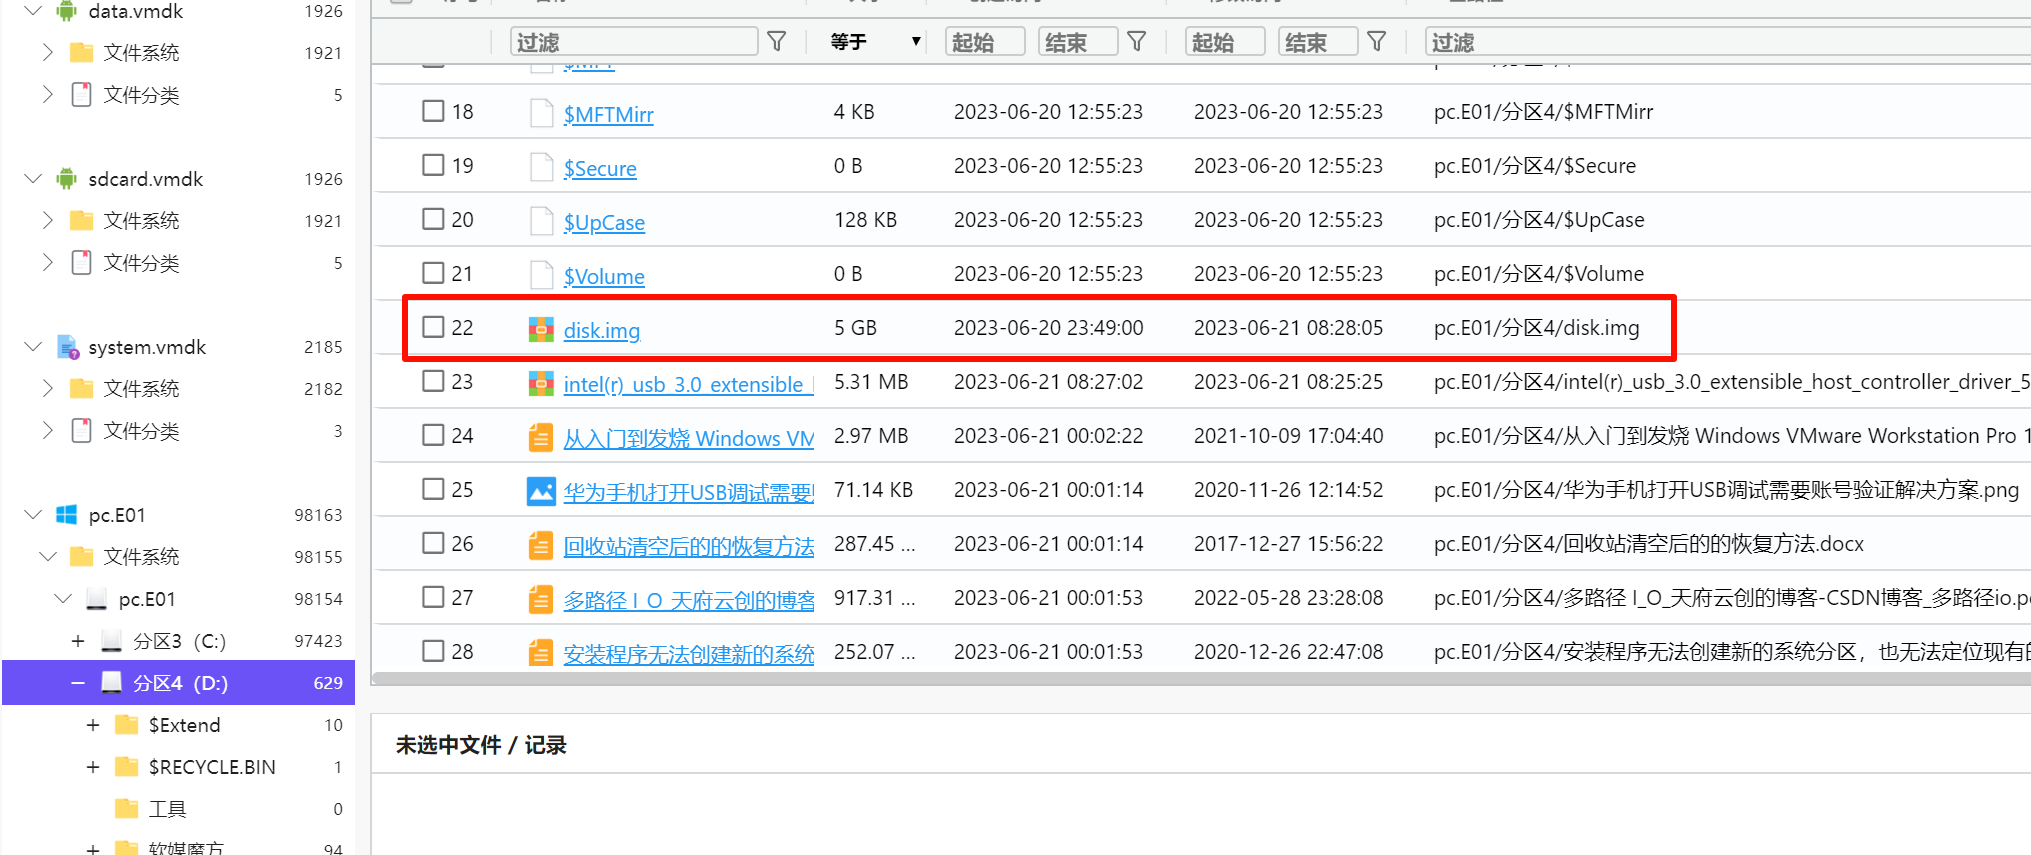Screen dimensions: 2031x855
Task: Click the path pc.E01/分区4/disk.img
Action: tap(1536, 327)
